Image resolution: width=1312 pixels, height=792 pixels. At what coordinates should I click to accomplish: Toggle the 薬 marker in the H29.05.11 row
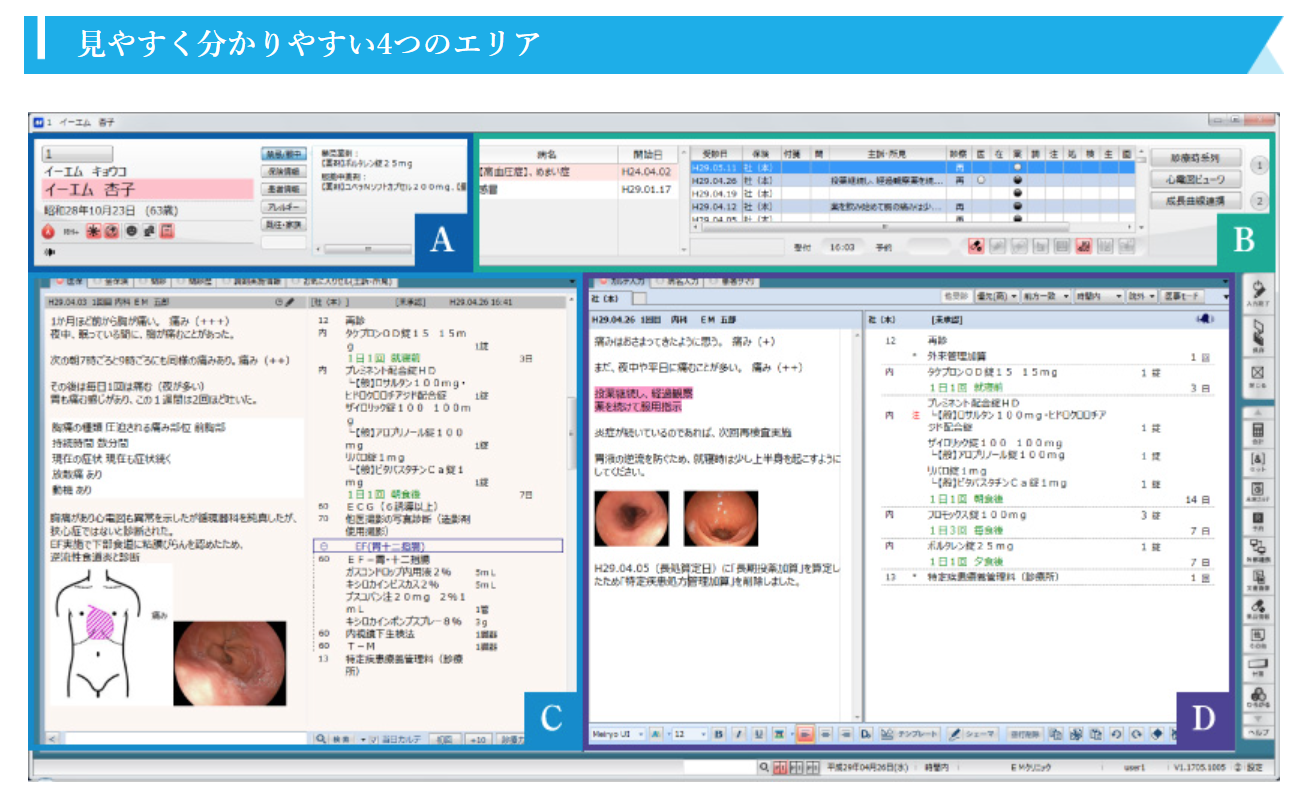click(1018, 168)
